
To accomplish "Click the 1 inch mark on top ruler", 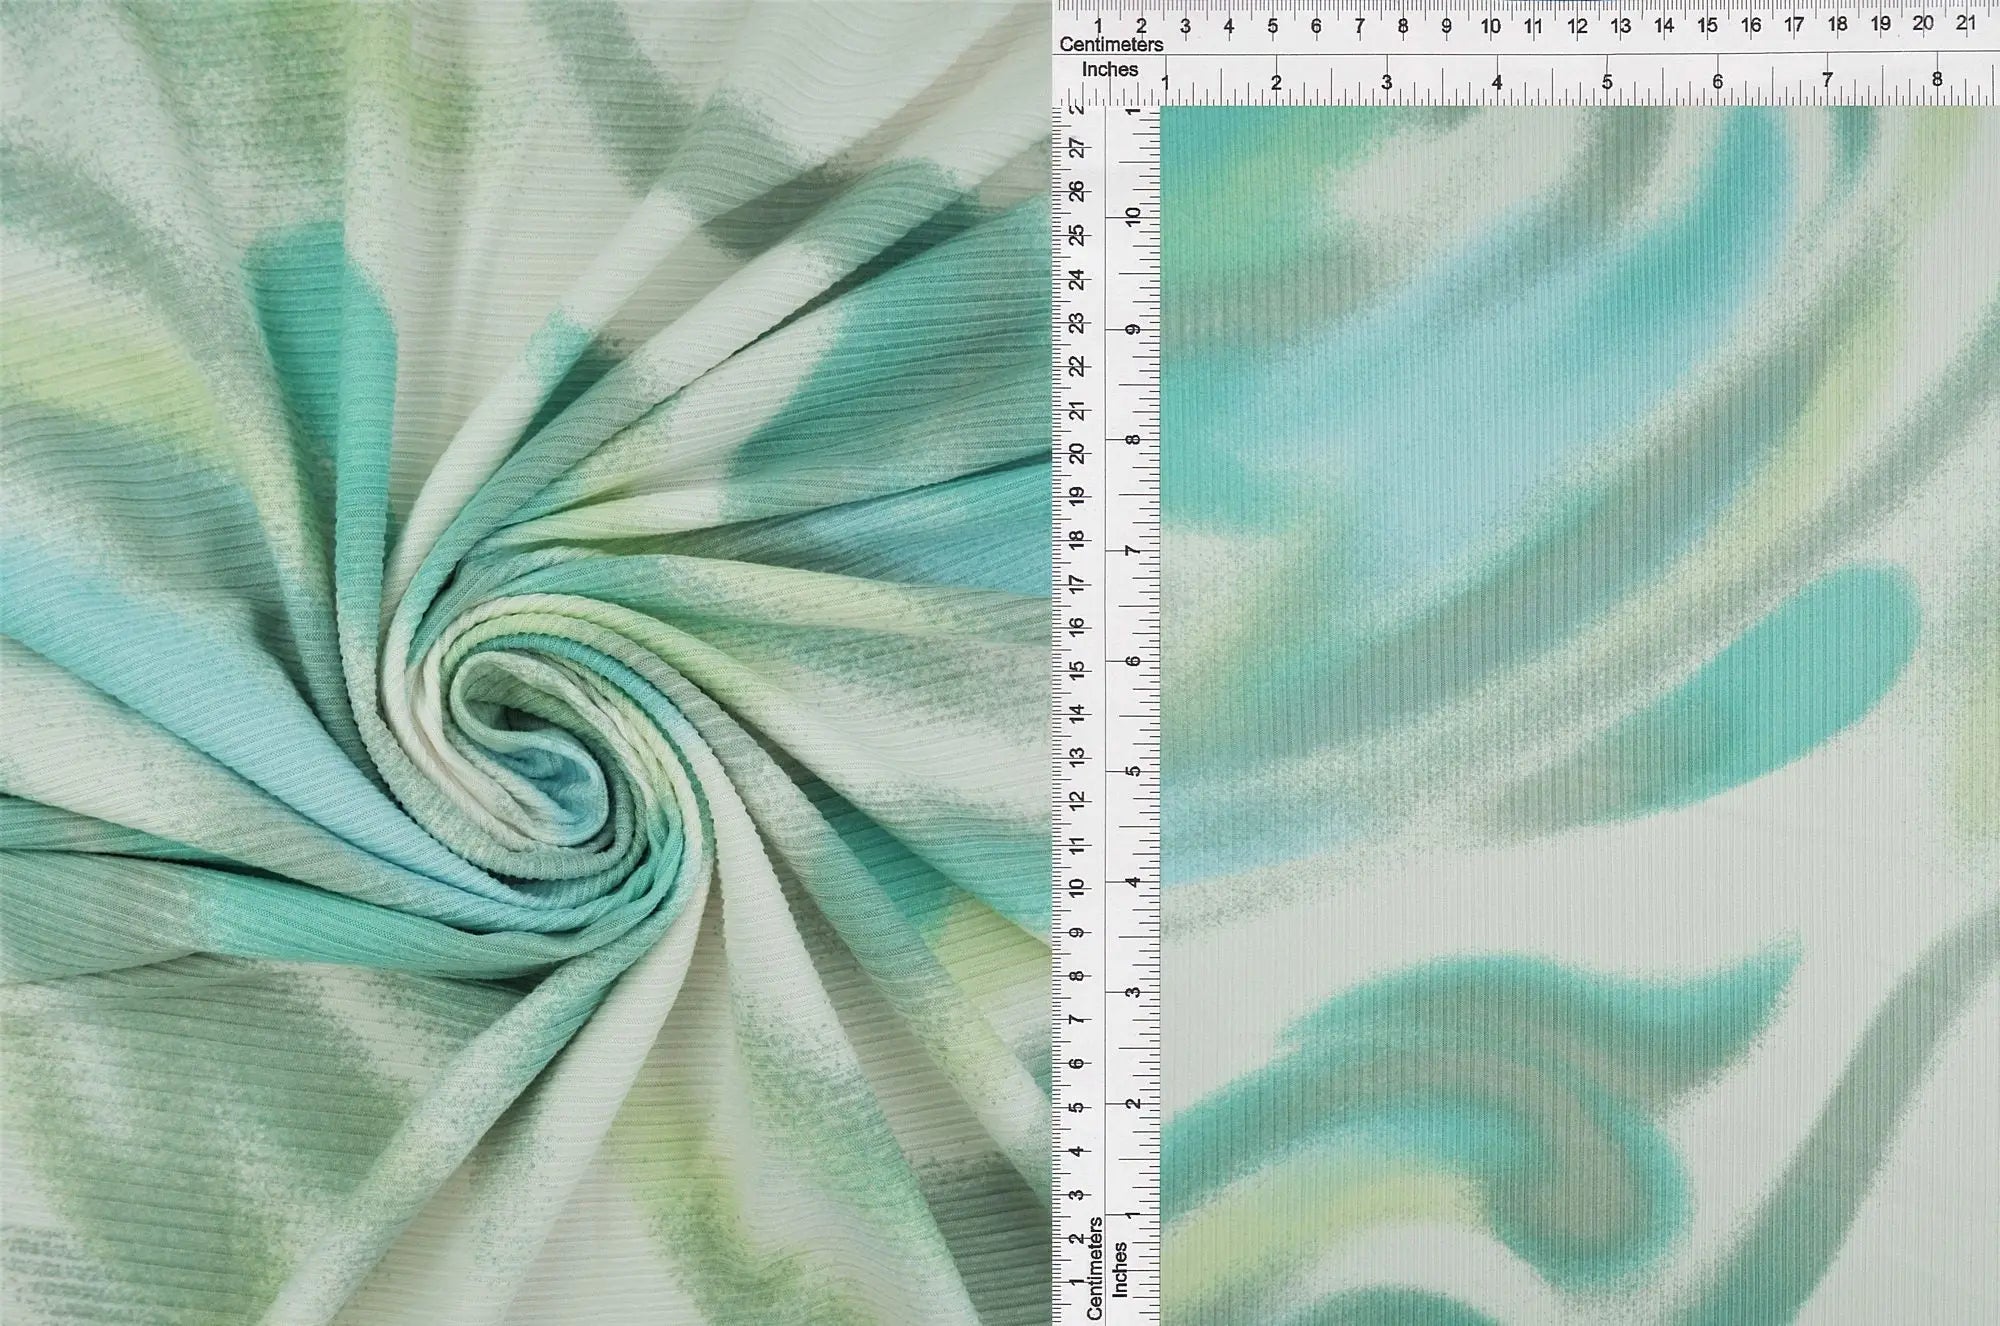I will pyautogui.click(x=1165, y=84).
